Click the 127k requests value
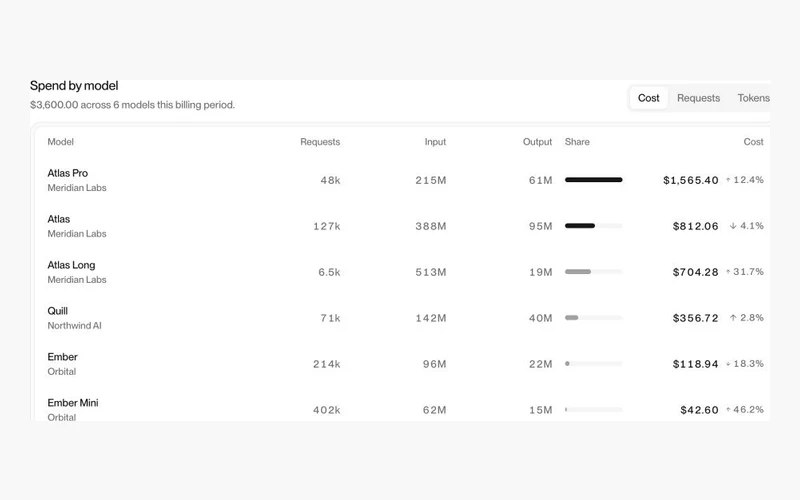The image size is (800, 500). tap(327, 226)
